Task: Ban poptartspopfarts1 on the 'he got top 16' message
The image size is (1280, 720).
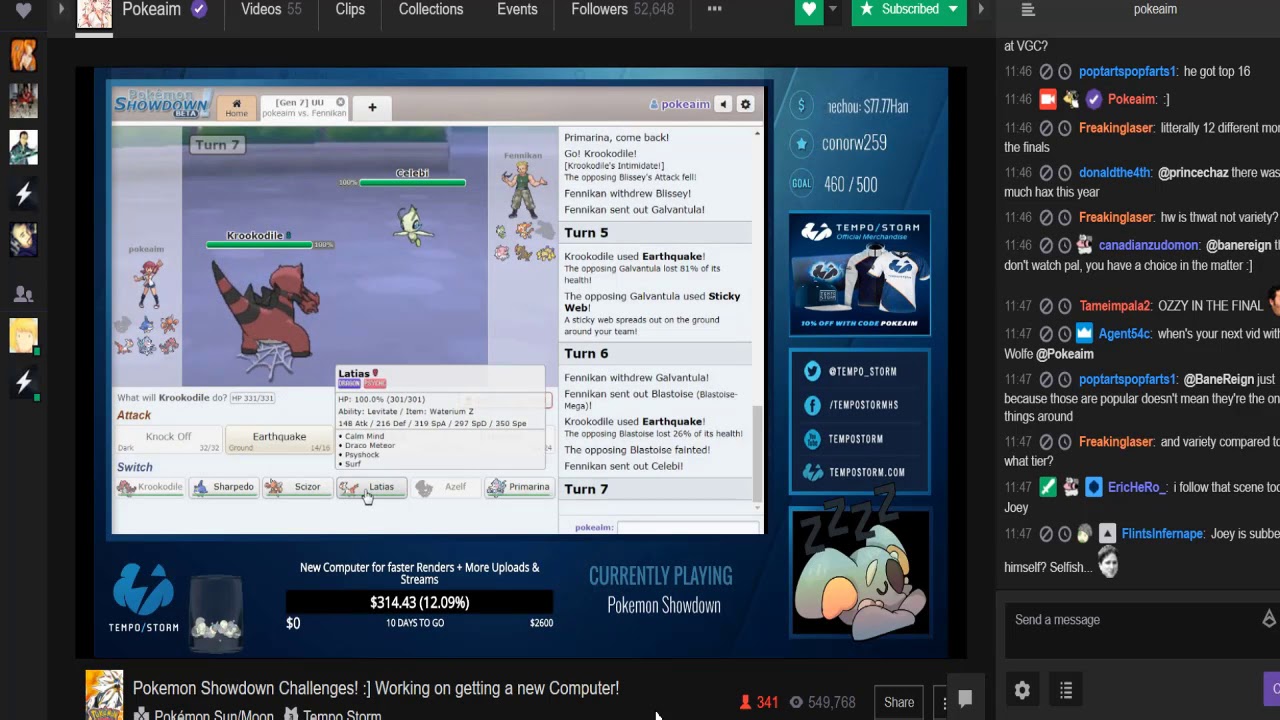Action: click(x=1046, y=72)
